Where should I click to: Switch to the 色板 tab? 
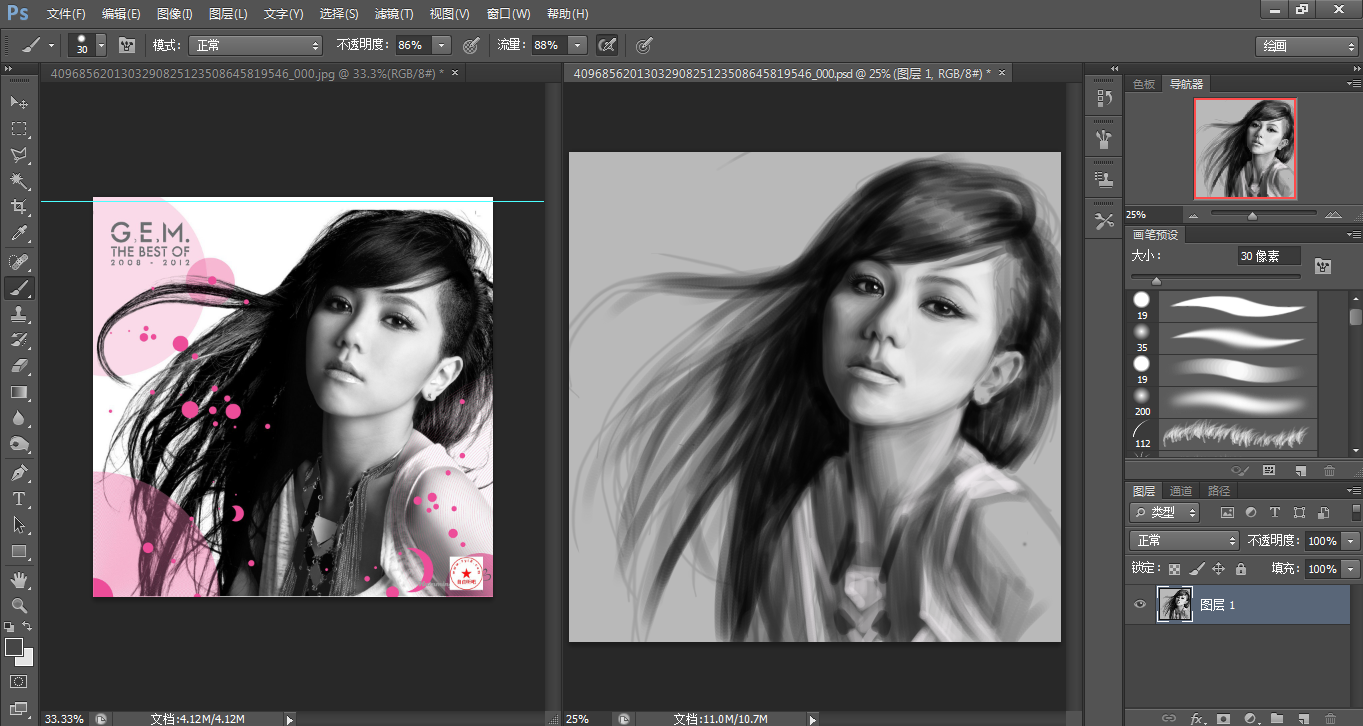coord(1143,84)
